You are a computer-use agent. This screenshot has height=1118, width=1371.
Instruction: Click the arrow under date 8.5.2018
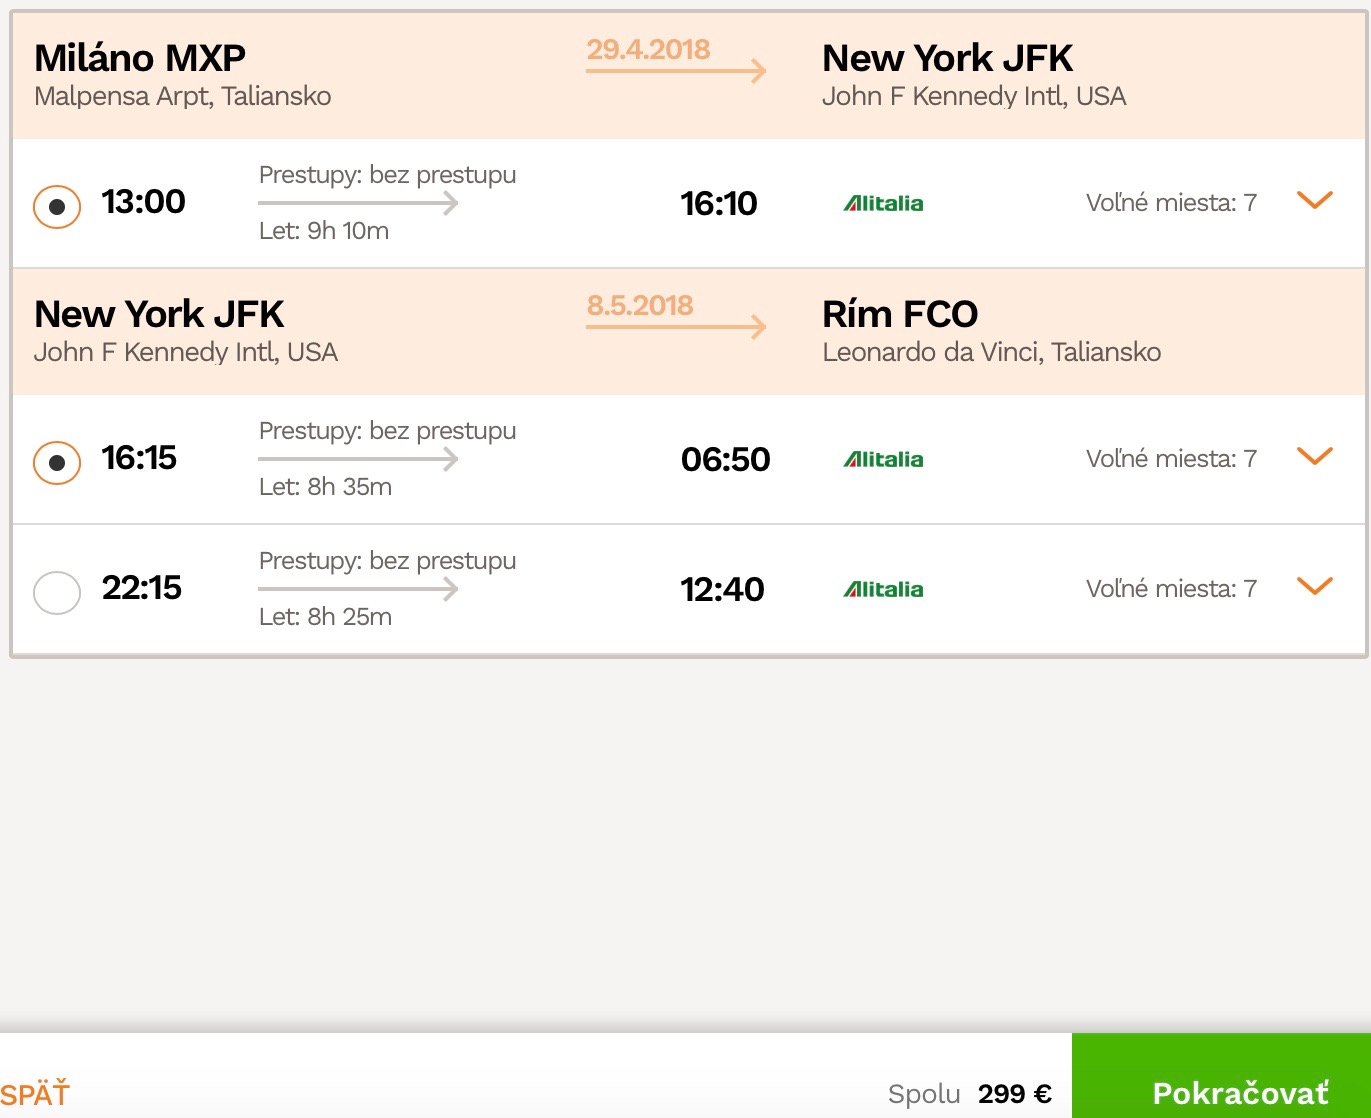[x=676, y=327]
